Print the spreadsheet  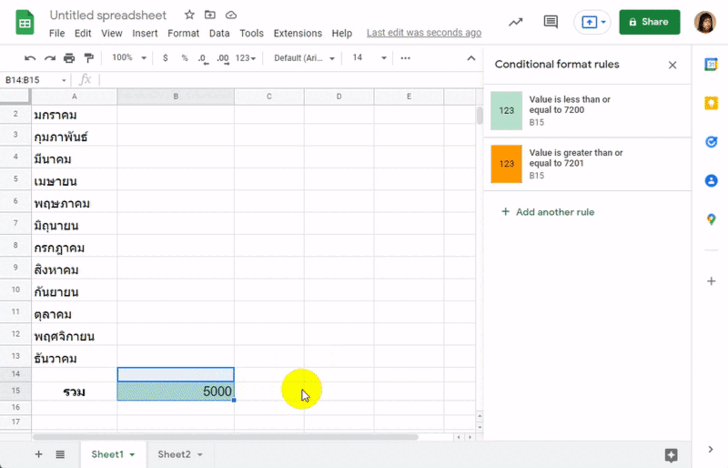(x=69, y=58)
